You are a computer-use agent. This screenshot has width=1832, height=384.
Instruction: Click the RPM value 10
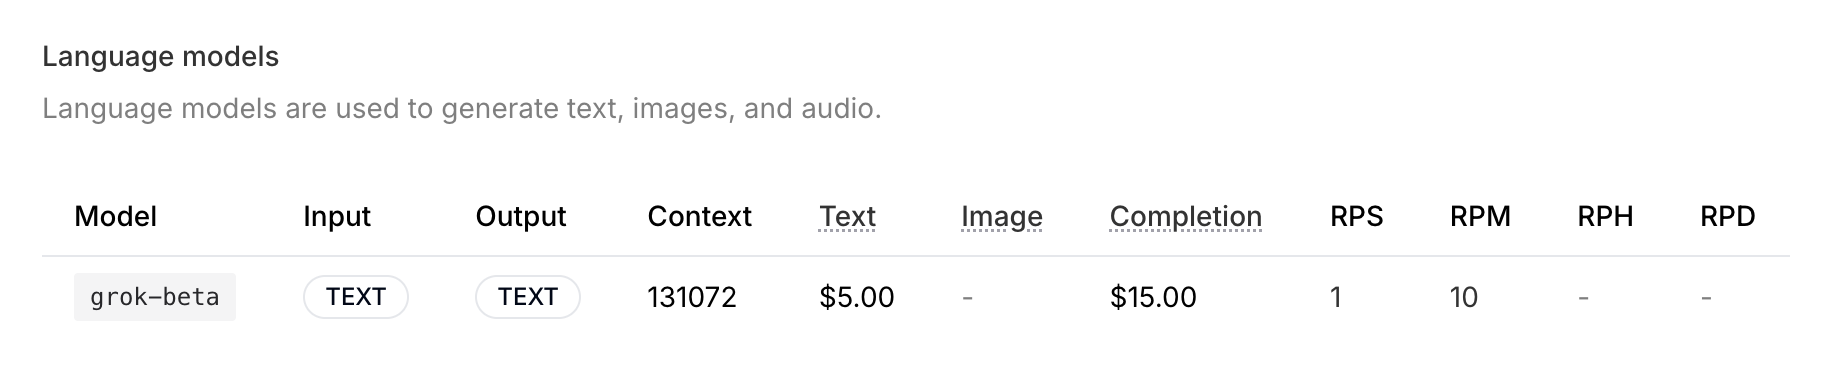tap(1464, 297)
